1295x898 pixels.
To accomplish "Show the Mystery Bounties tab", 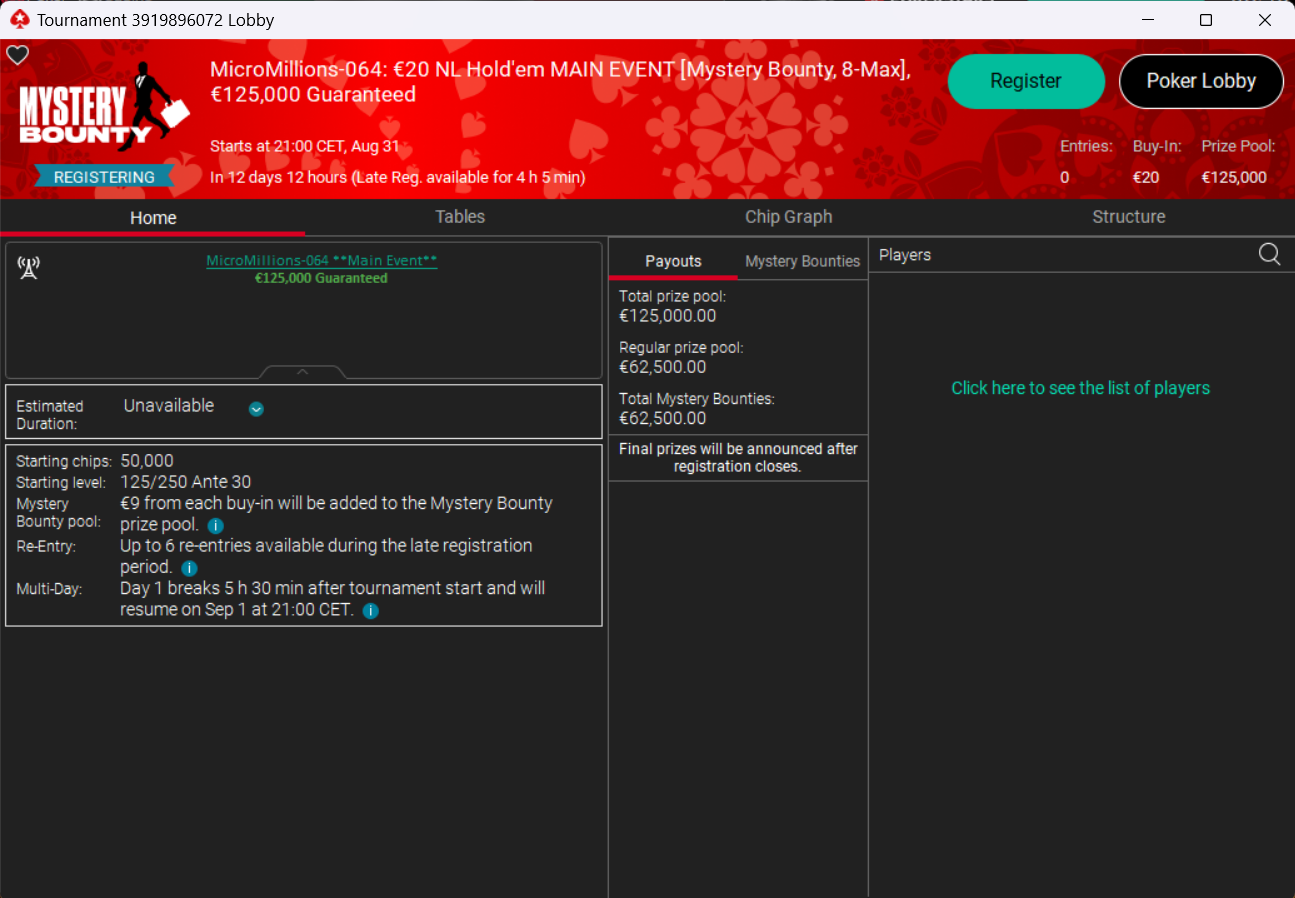I will point(802,261).
